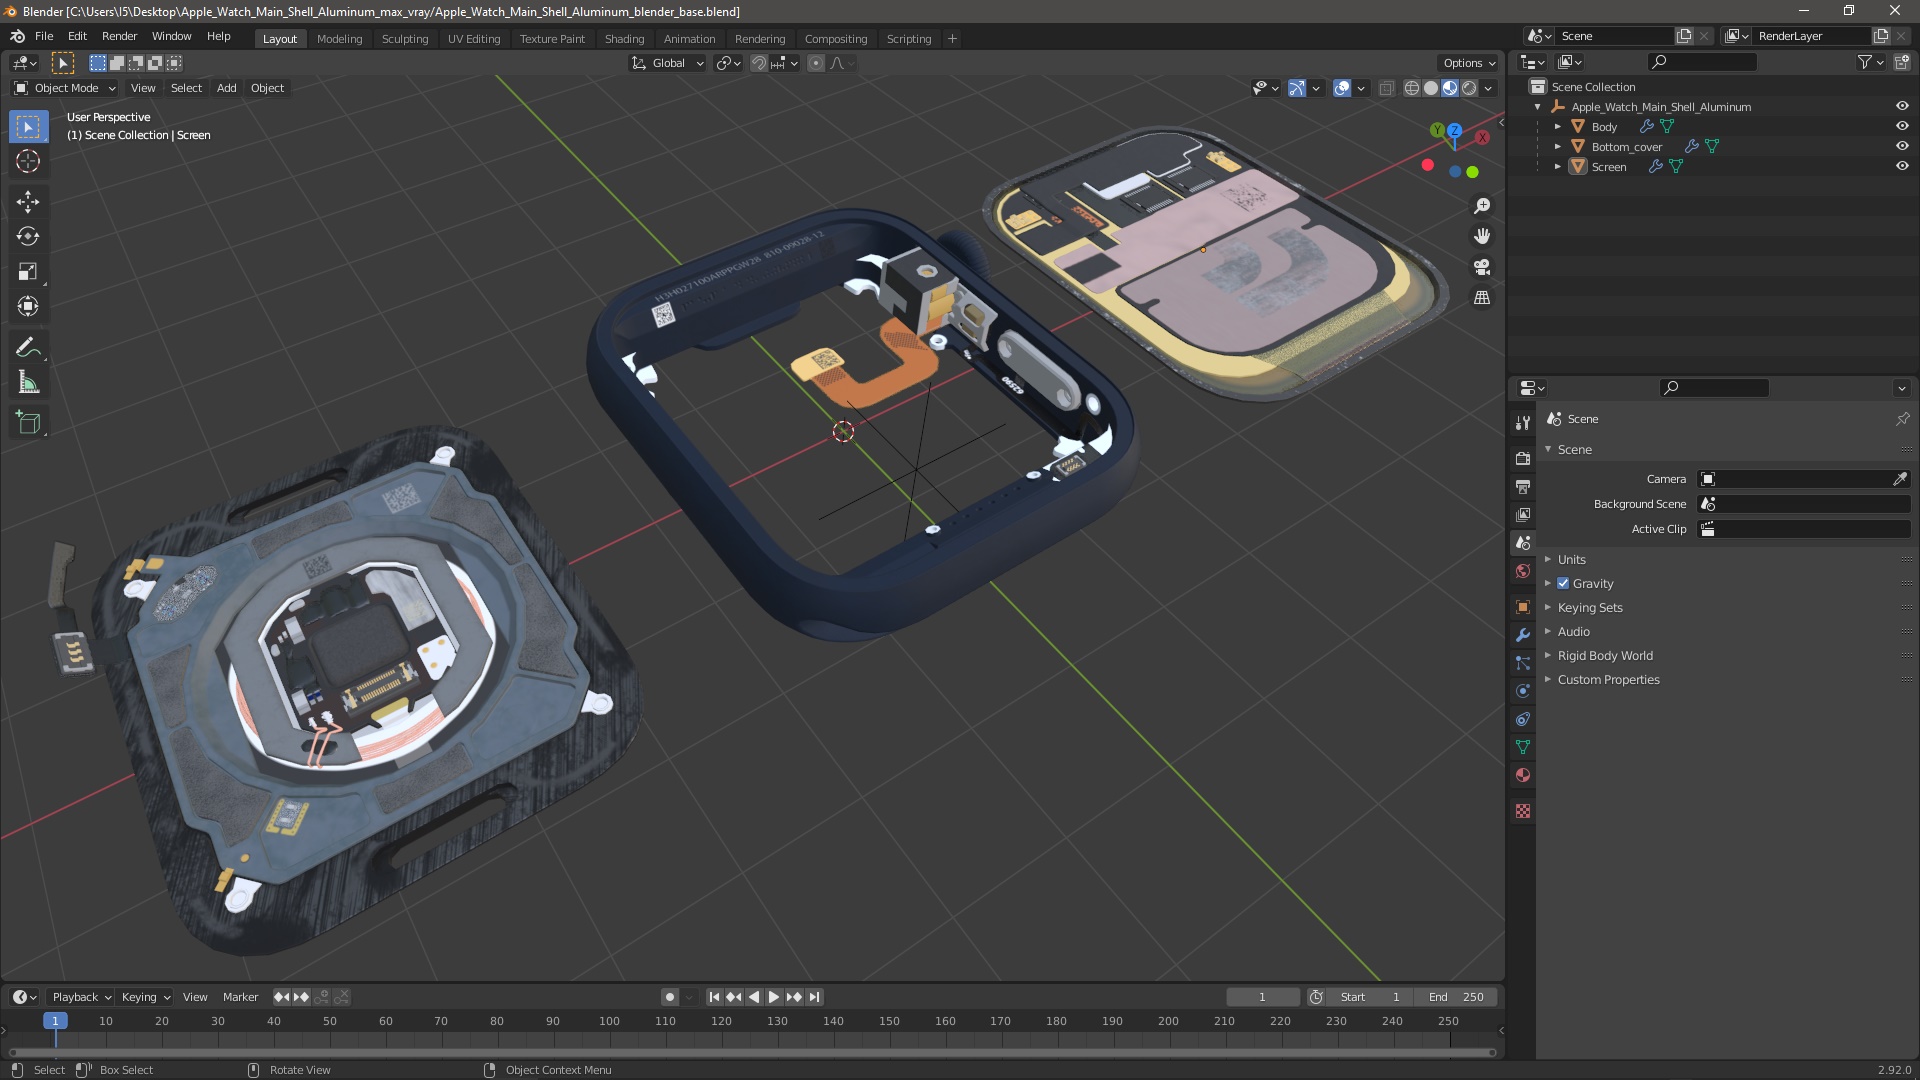The height and width of the screenshot is (1080, 1920).
Task: Switch to the Shading workspace tab
Action: click(624, 39)
